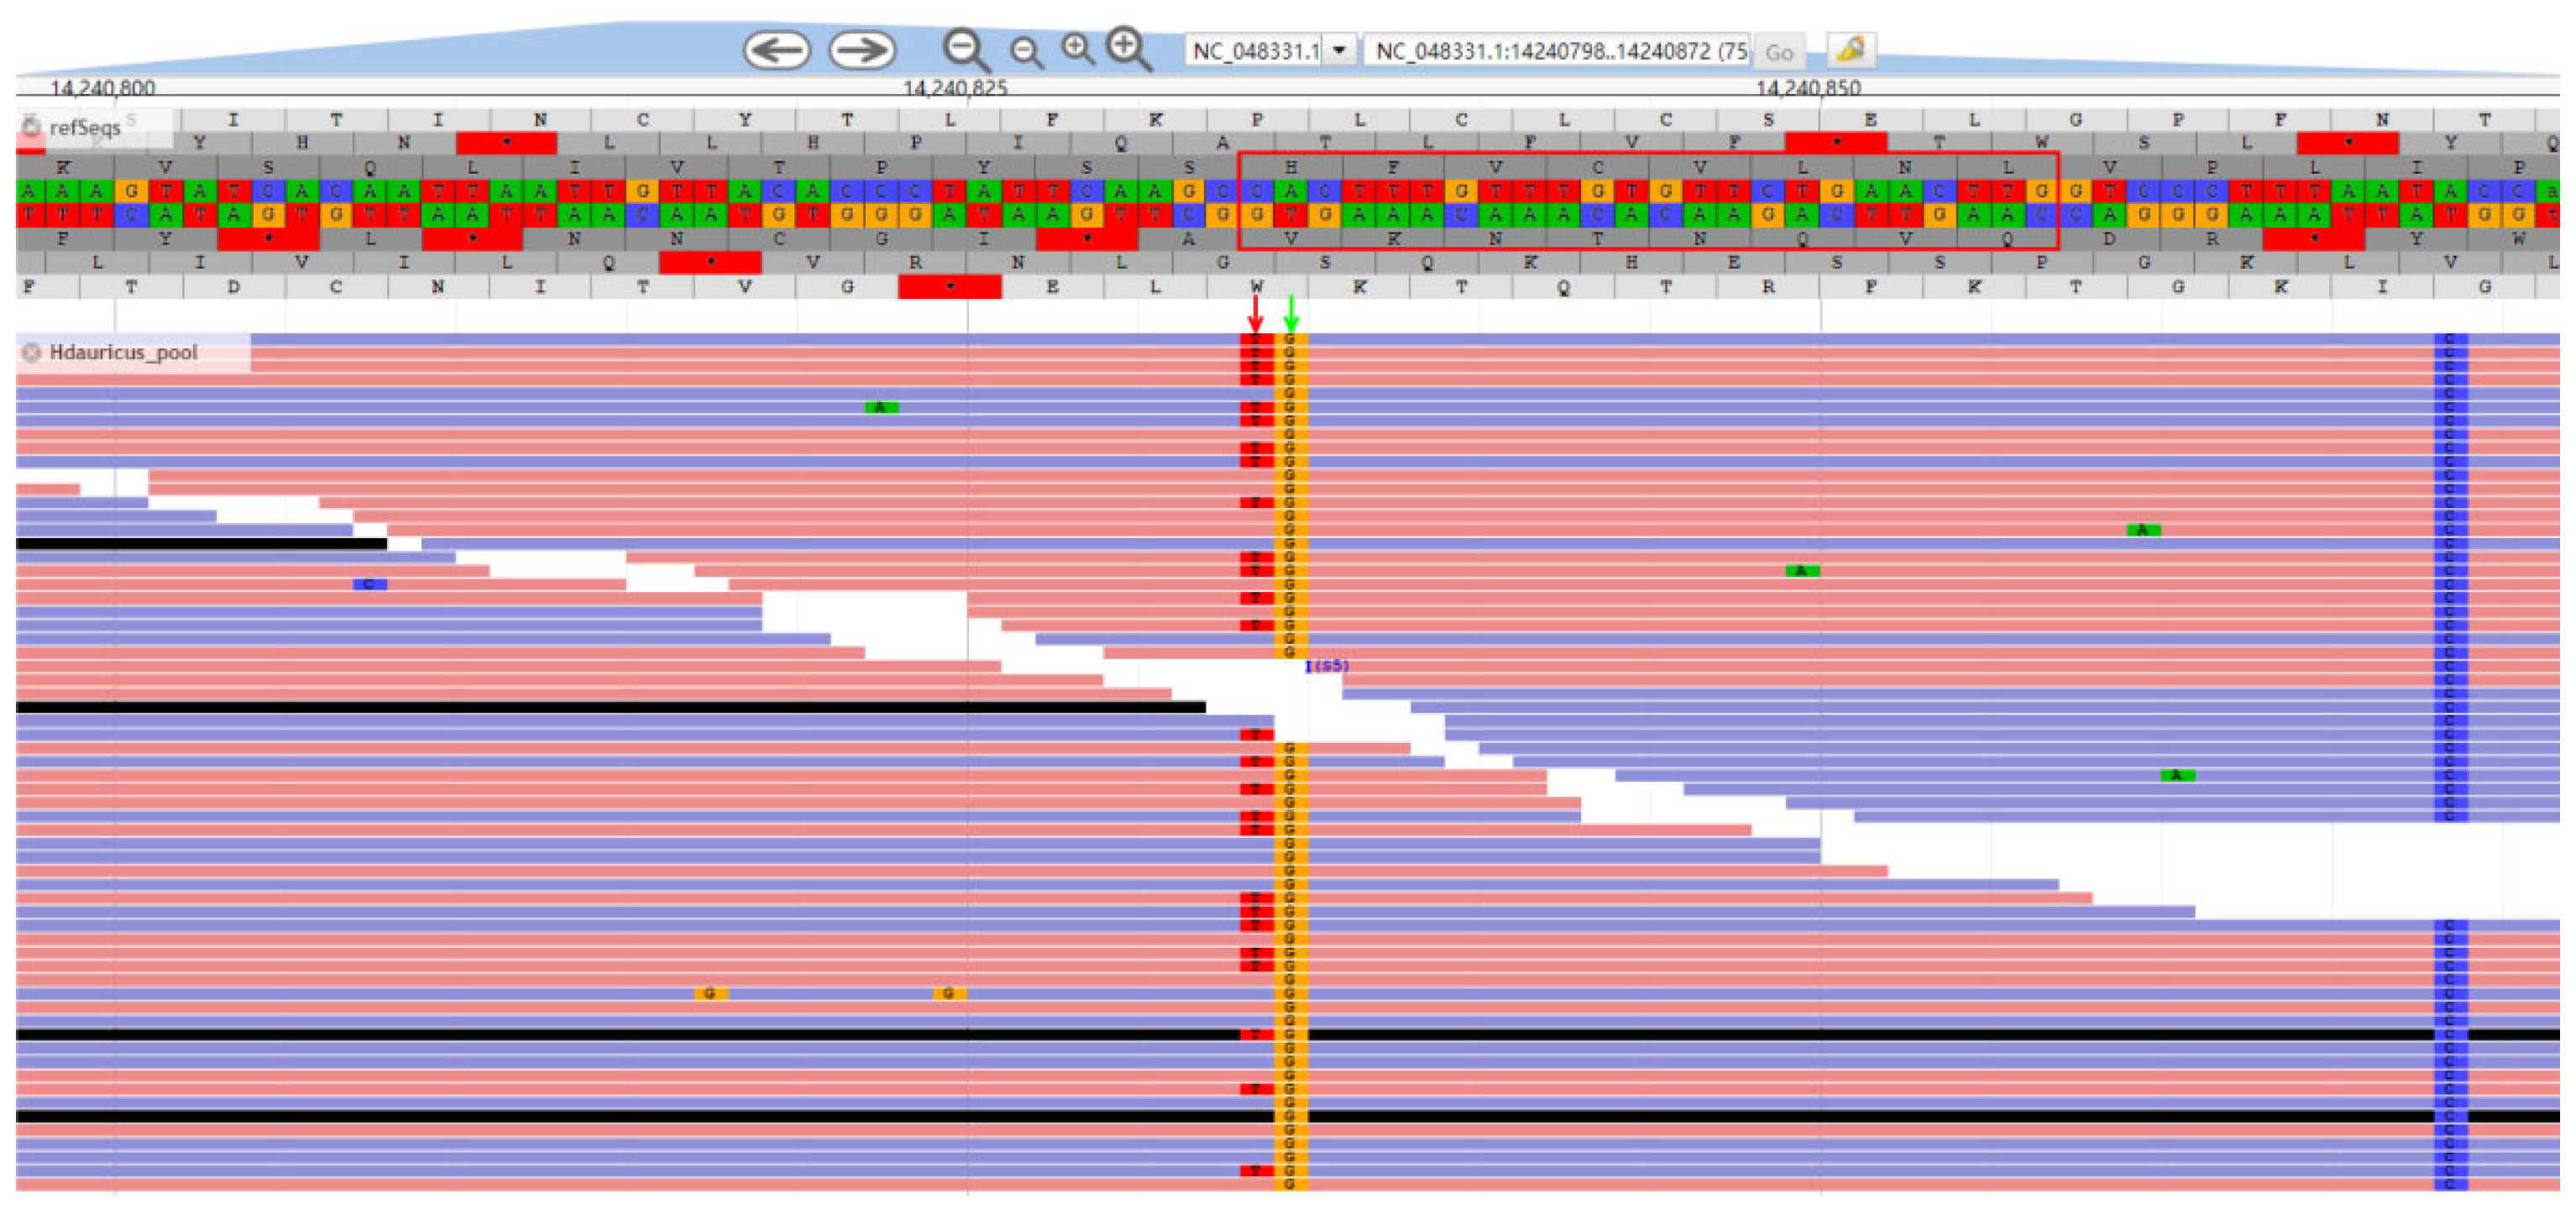The width and height of the screenshot is (2576, 1209).
Task: Click the location coordinates input field
Action: click(x=1556, y=50)
